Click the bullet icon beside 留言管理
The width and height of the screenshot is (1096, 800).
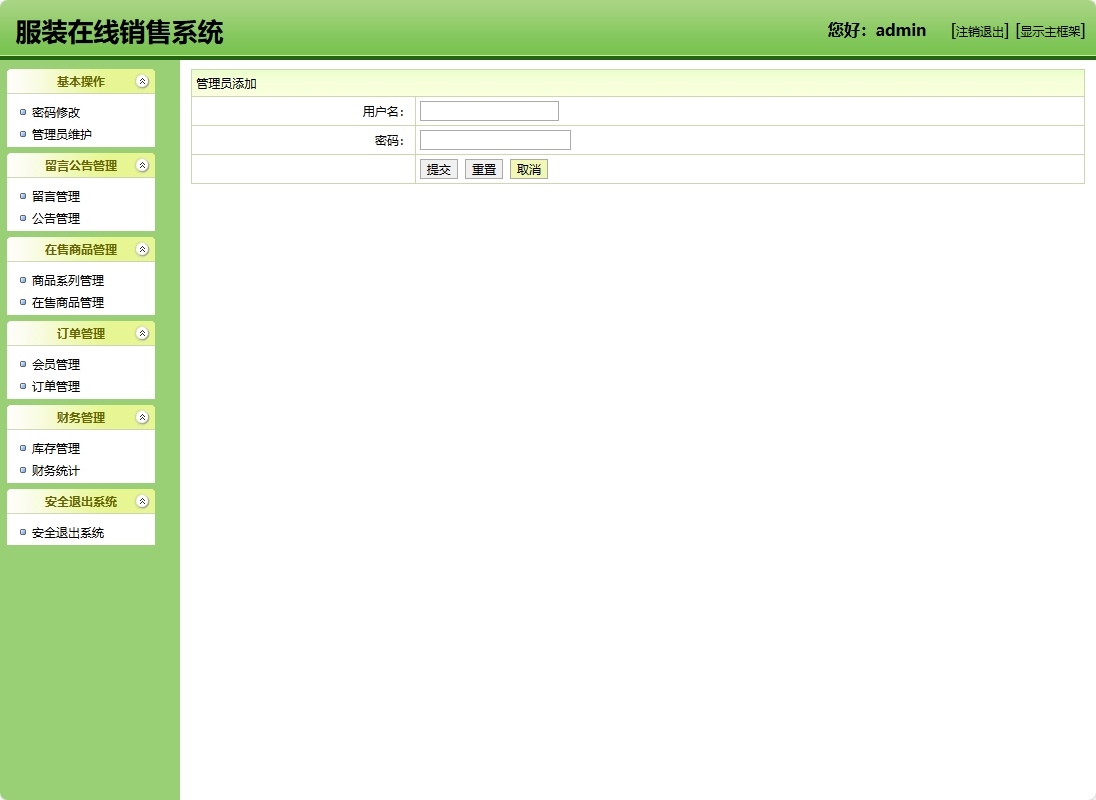point(23,196)
